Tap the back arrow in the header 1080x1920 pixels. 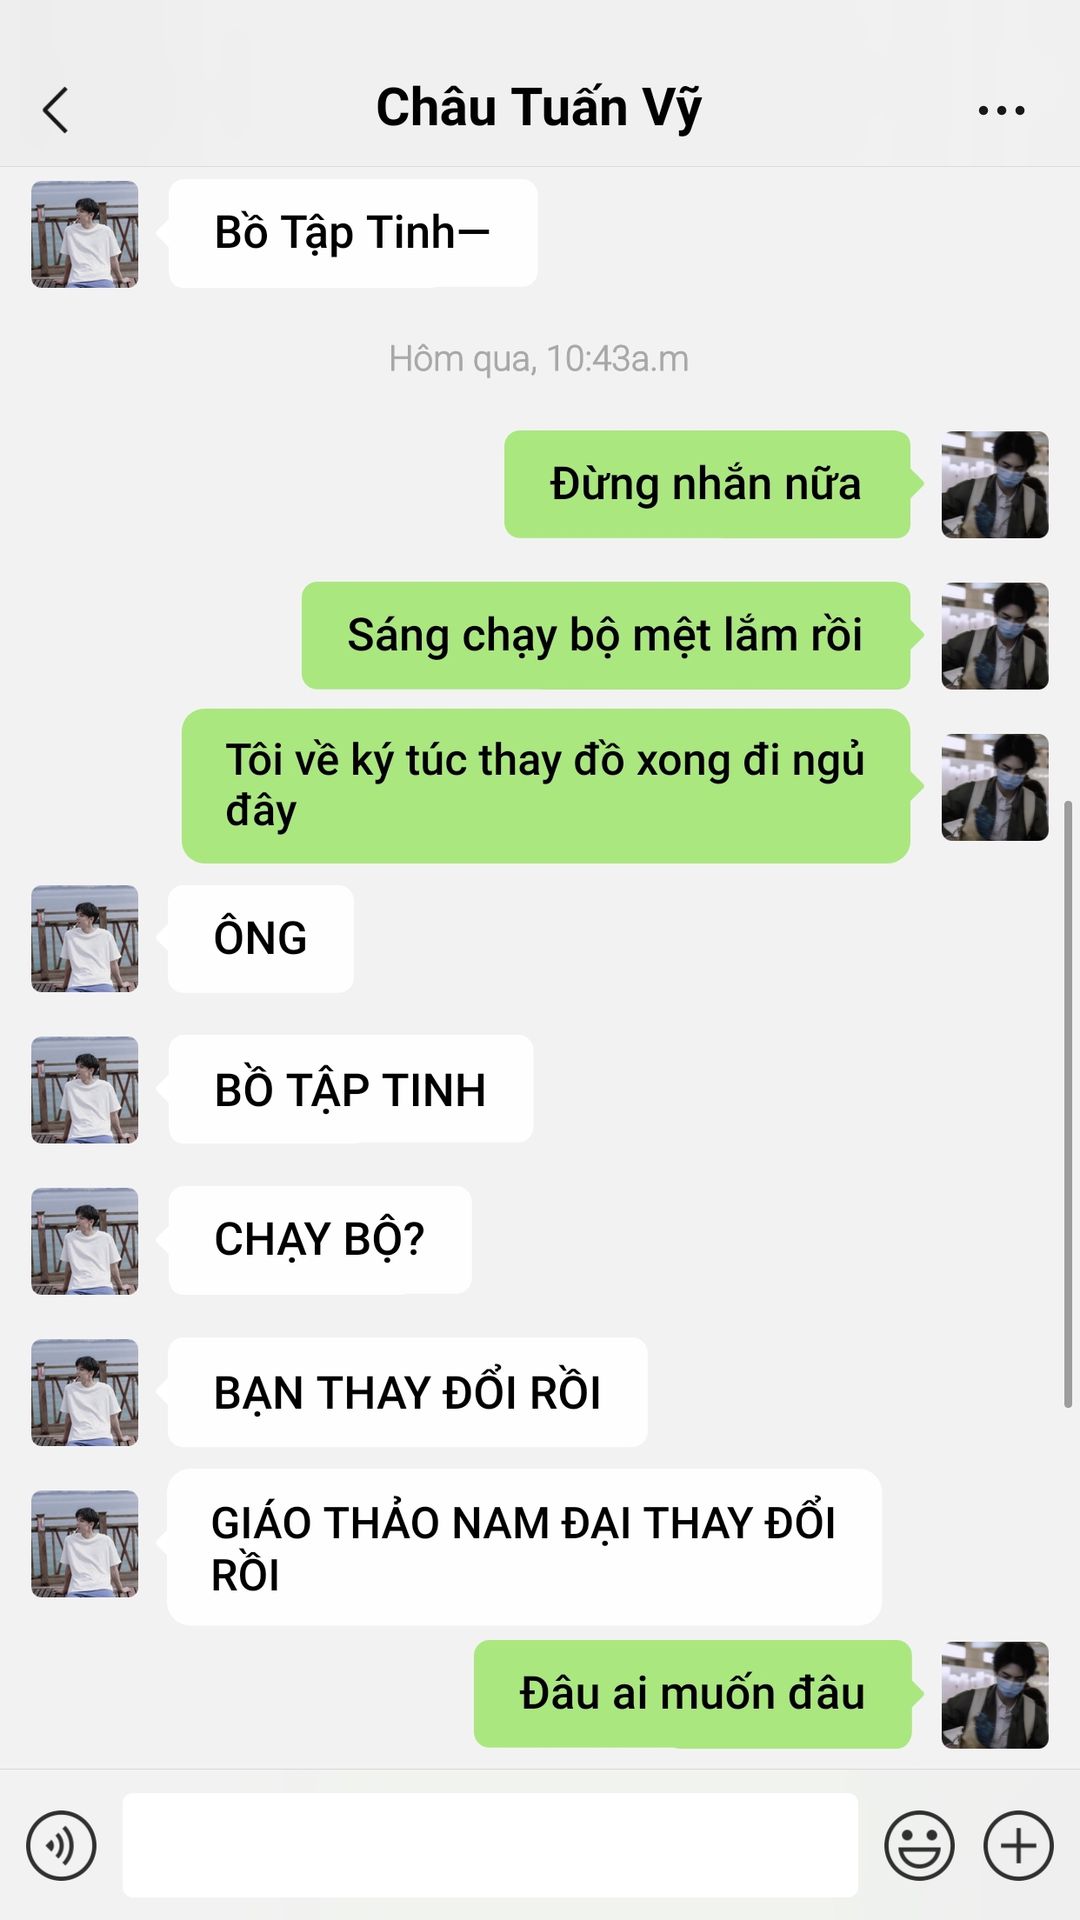56,110
